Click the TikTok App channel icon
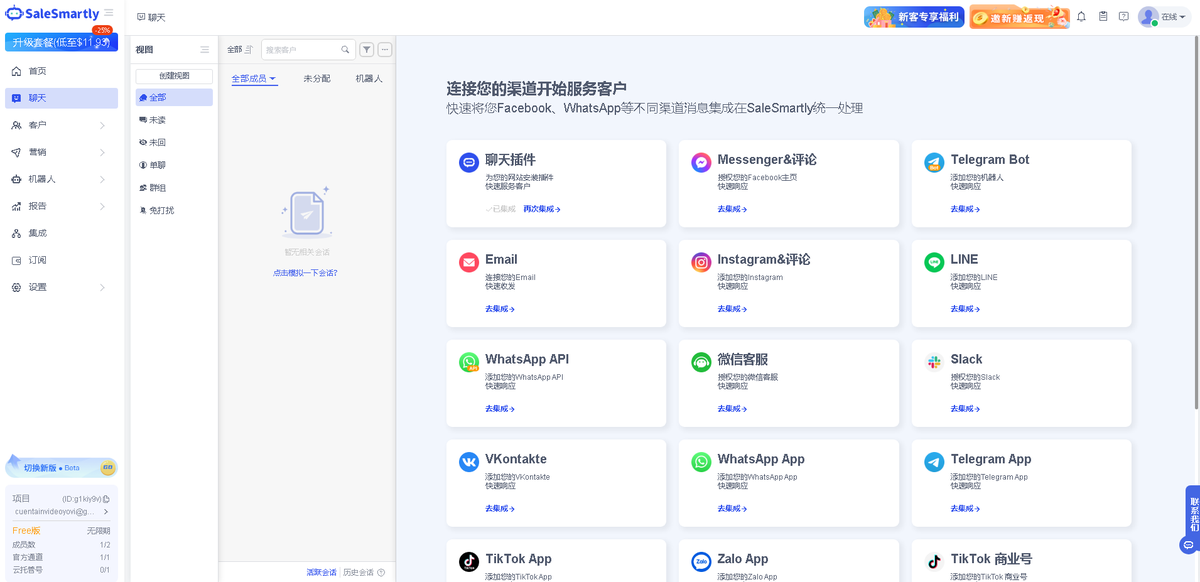Viewport: 1200px width, 582px height. pyautogui.click(x=469, y=562)
